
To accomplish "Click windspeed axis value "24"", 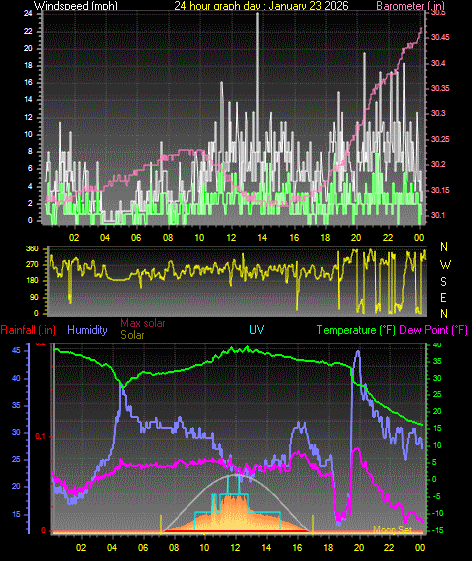I will (x=28, y=14).
